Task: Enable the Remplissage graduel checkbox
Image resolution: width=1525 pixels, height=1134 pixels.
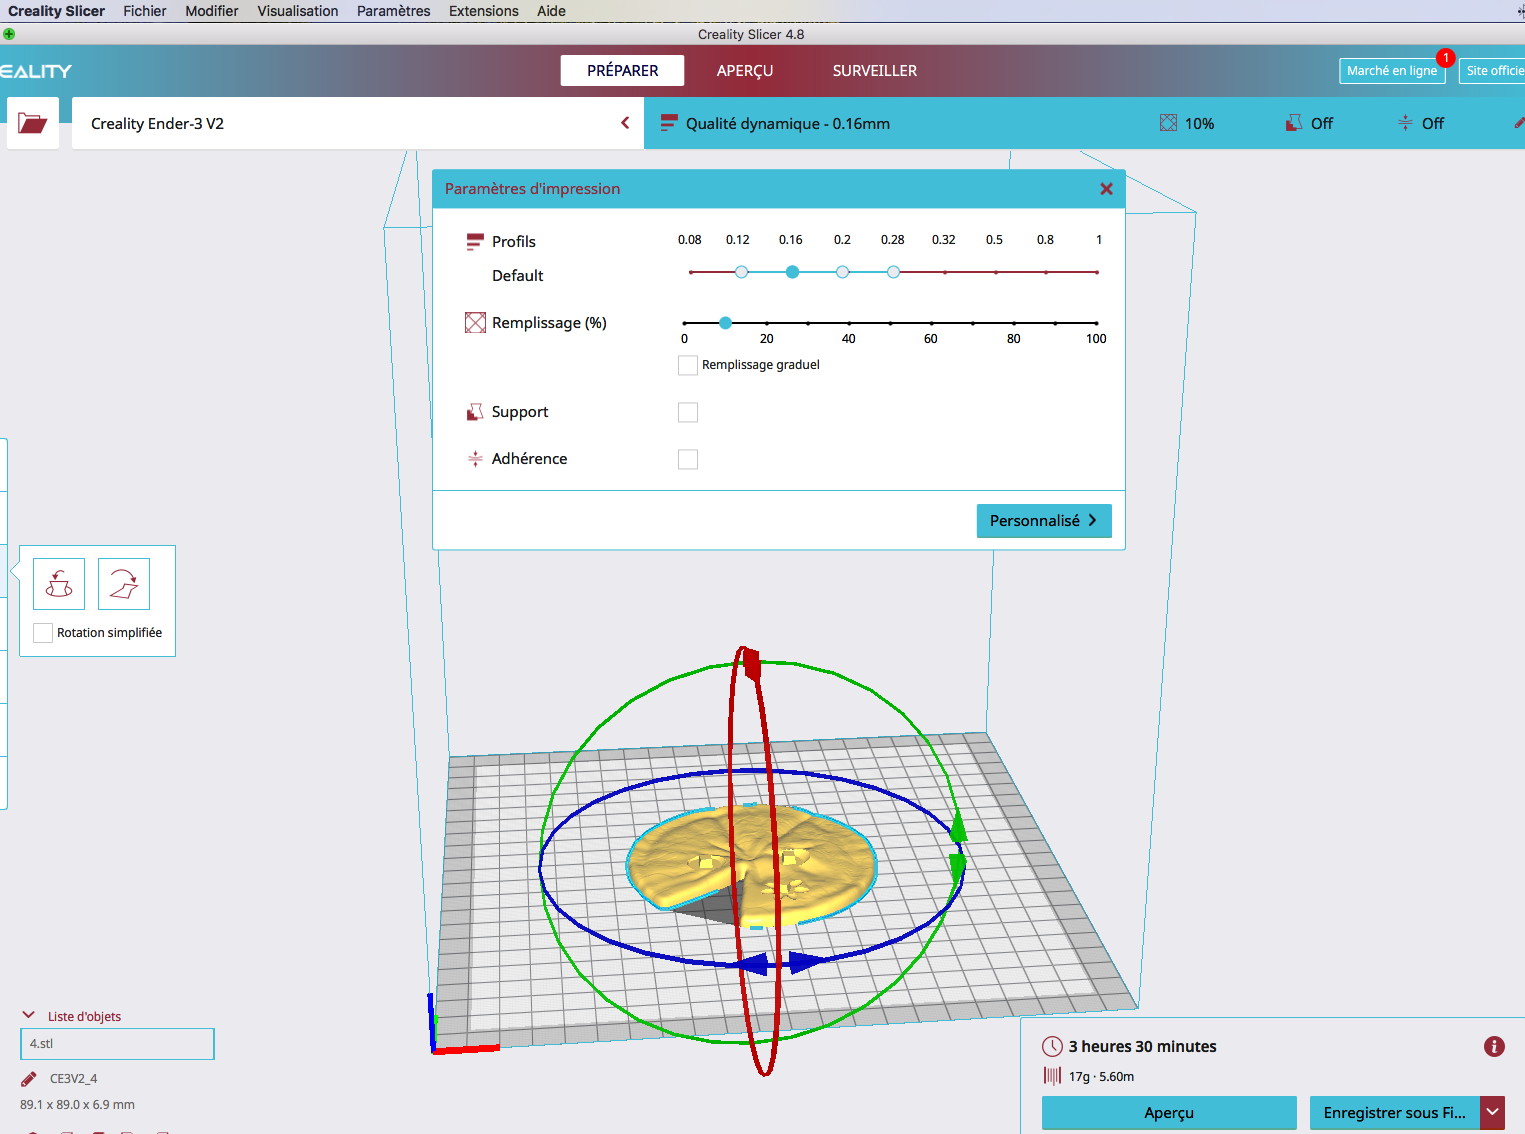Action: tap(688, 365)
